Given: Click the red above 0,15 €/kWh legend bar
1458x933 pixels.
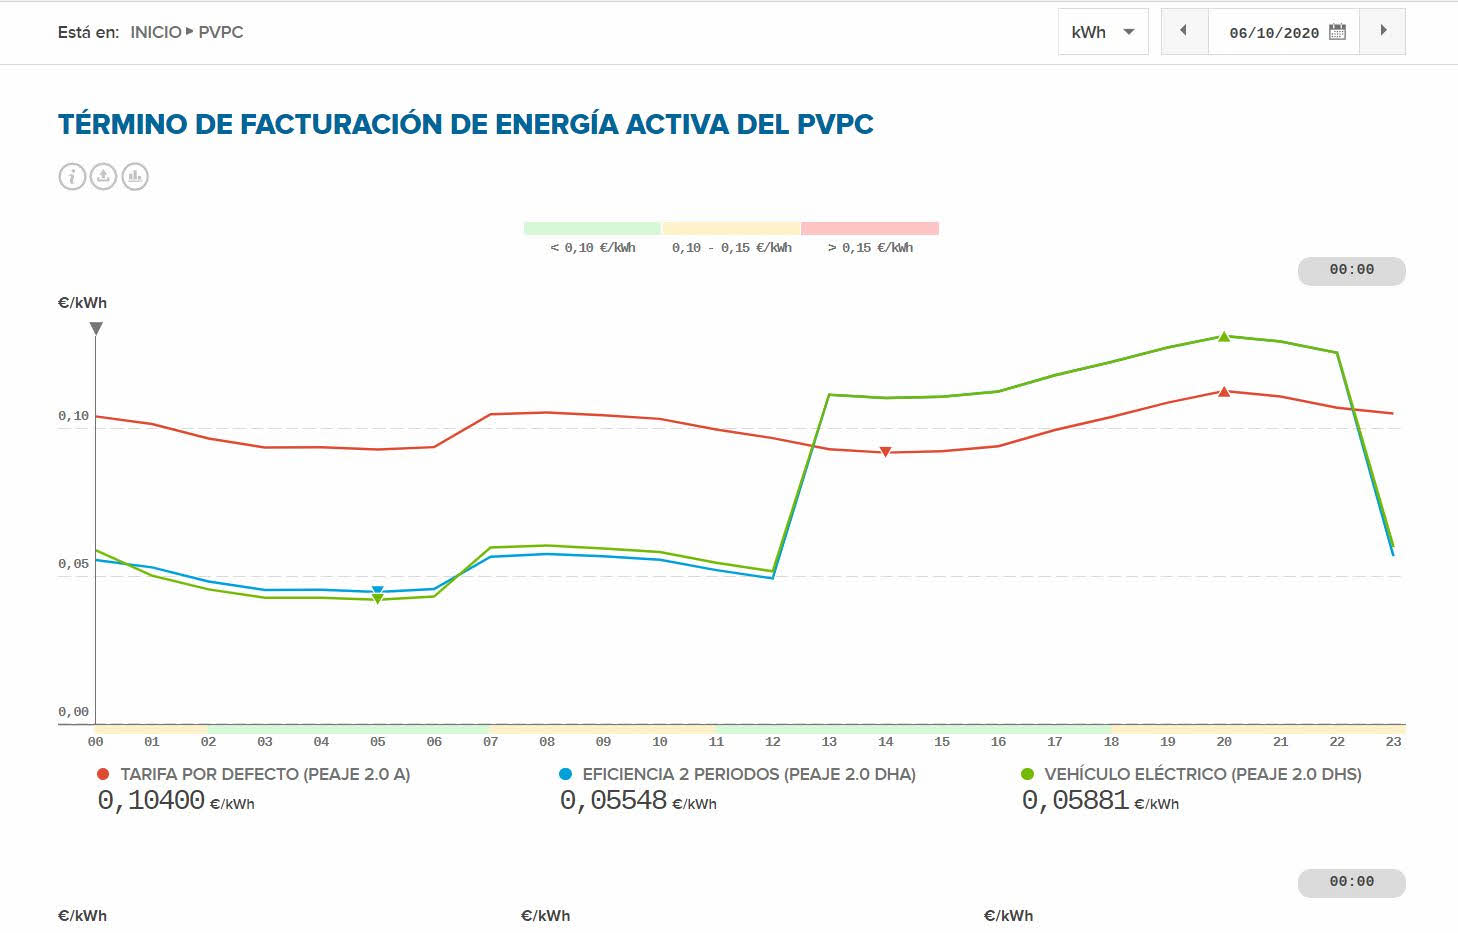Looking at the screenshot, I should pos(869,228).
